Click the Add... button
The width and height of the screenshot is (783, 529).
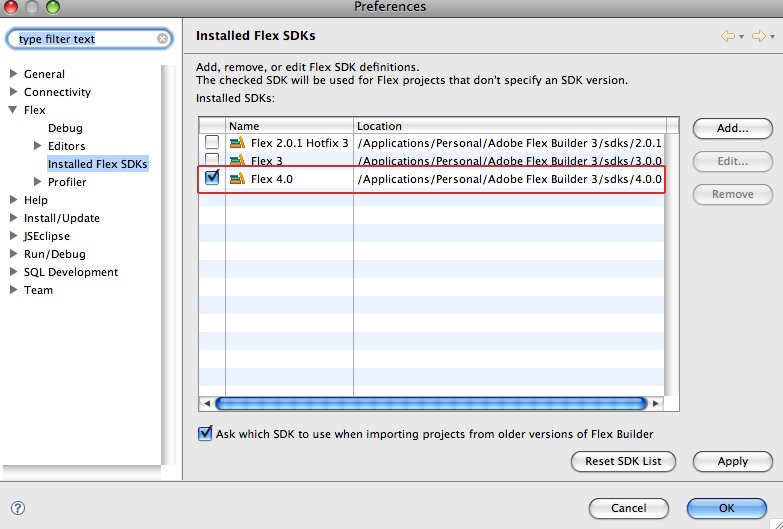(x=733, y=128)
